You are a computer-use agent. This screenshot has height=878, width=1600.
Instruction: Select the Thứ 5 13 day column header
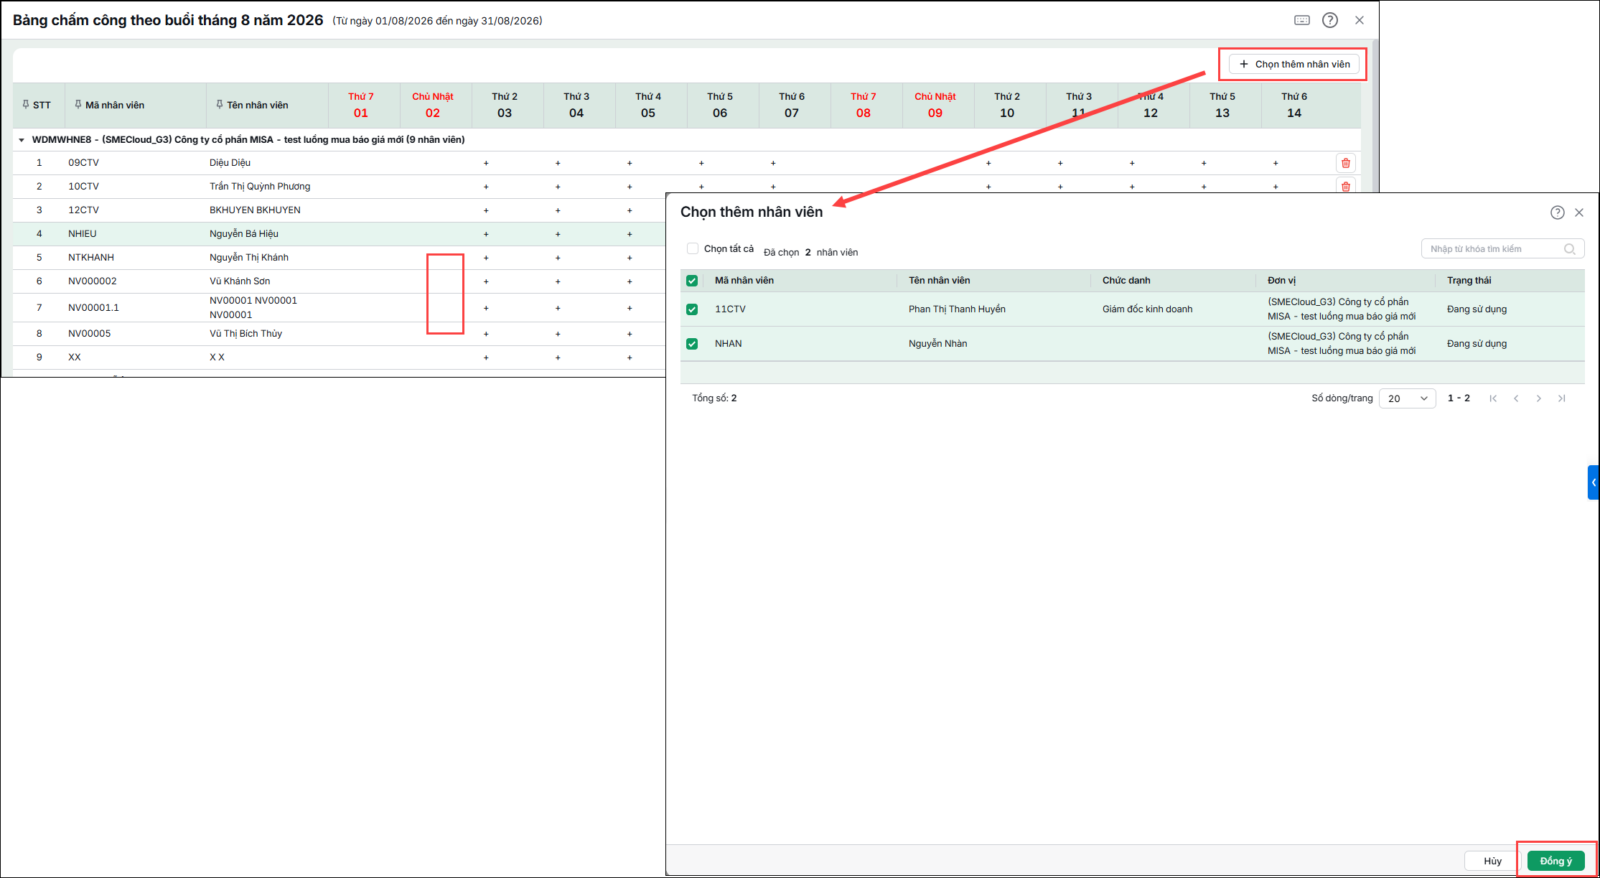coord(1222,105)
